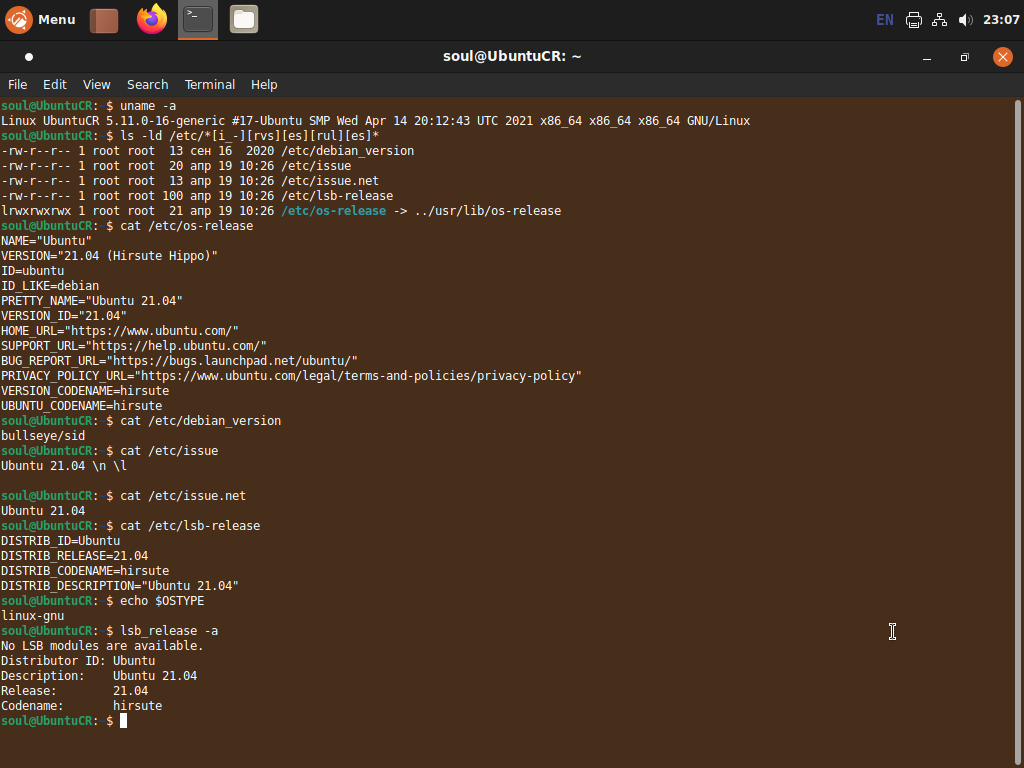
Task: Open the Edit menu
Action: (x=55, y=85)
